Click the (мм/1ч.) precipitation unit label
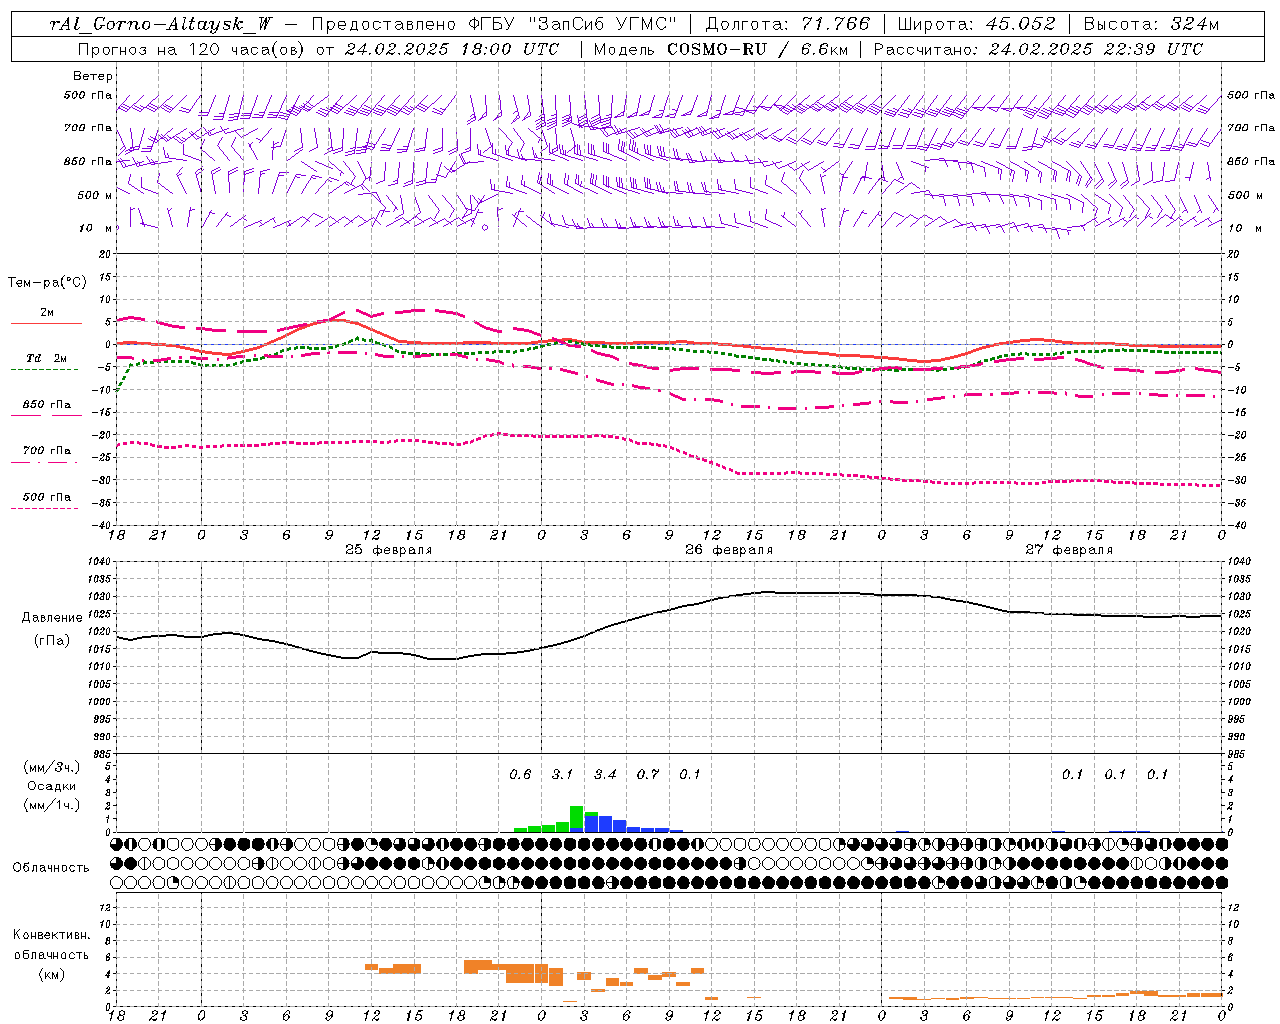 pos(52,805)
